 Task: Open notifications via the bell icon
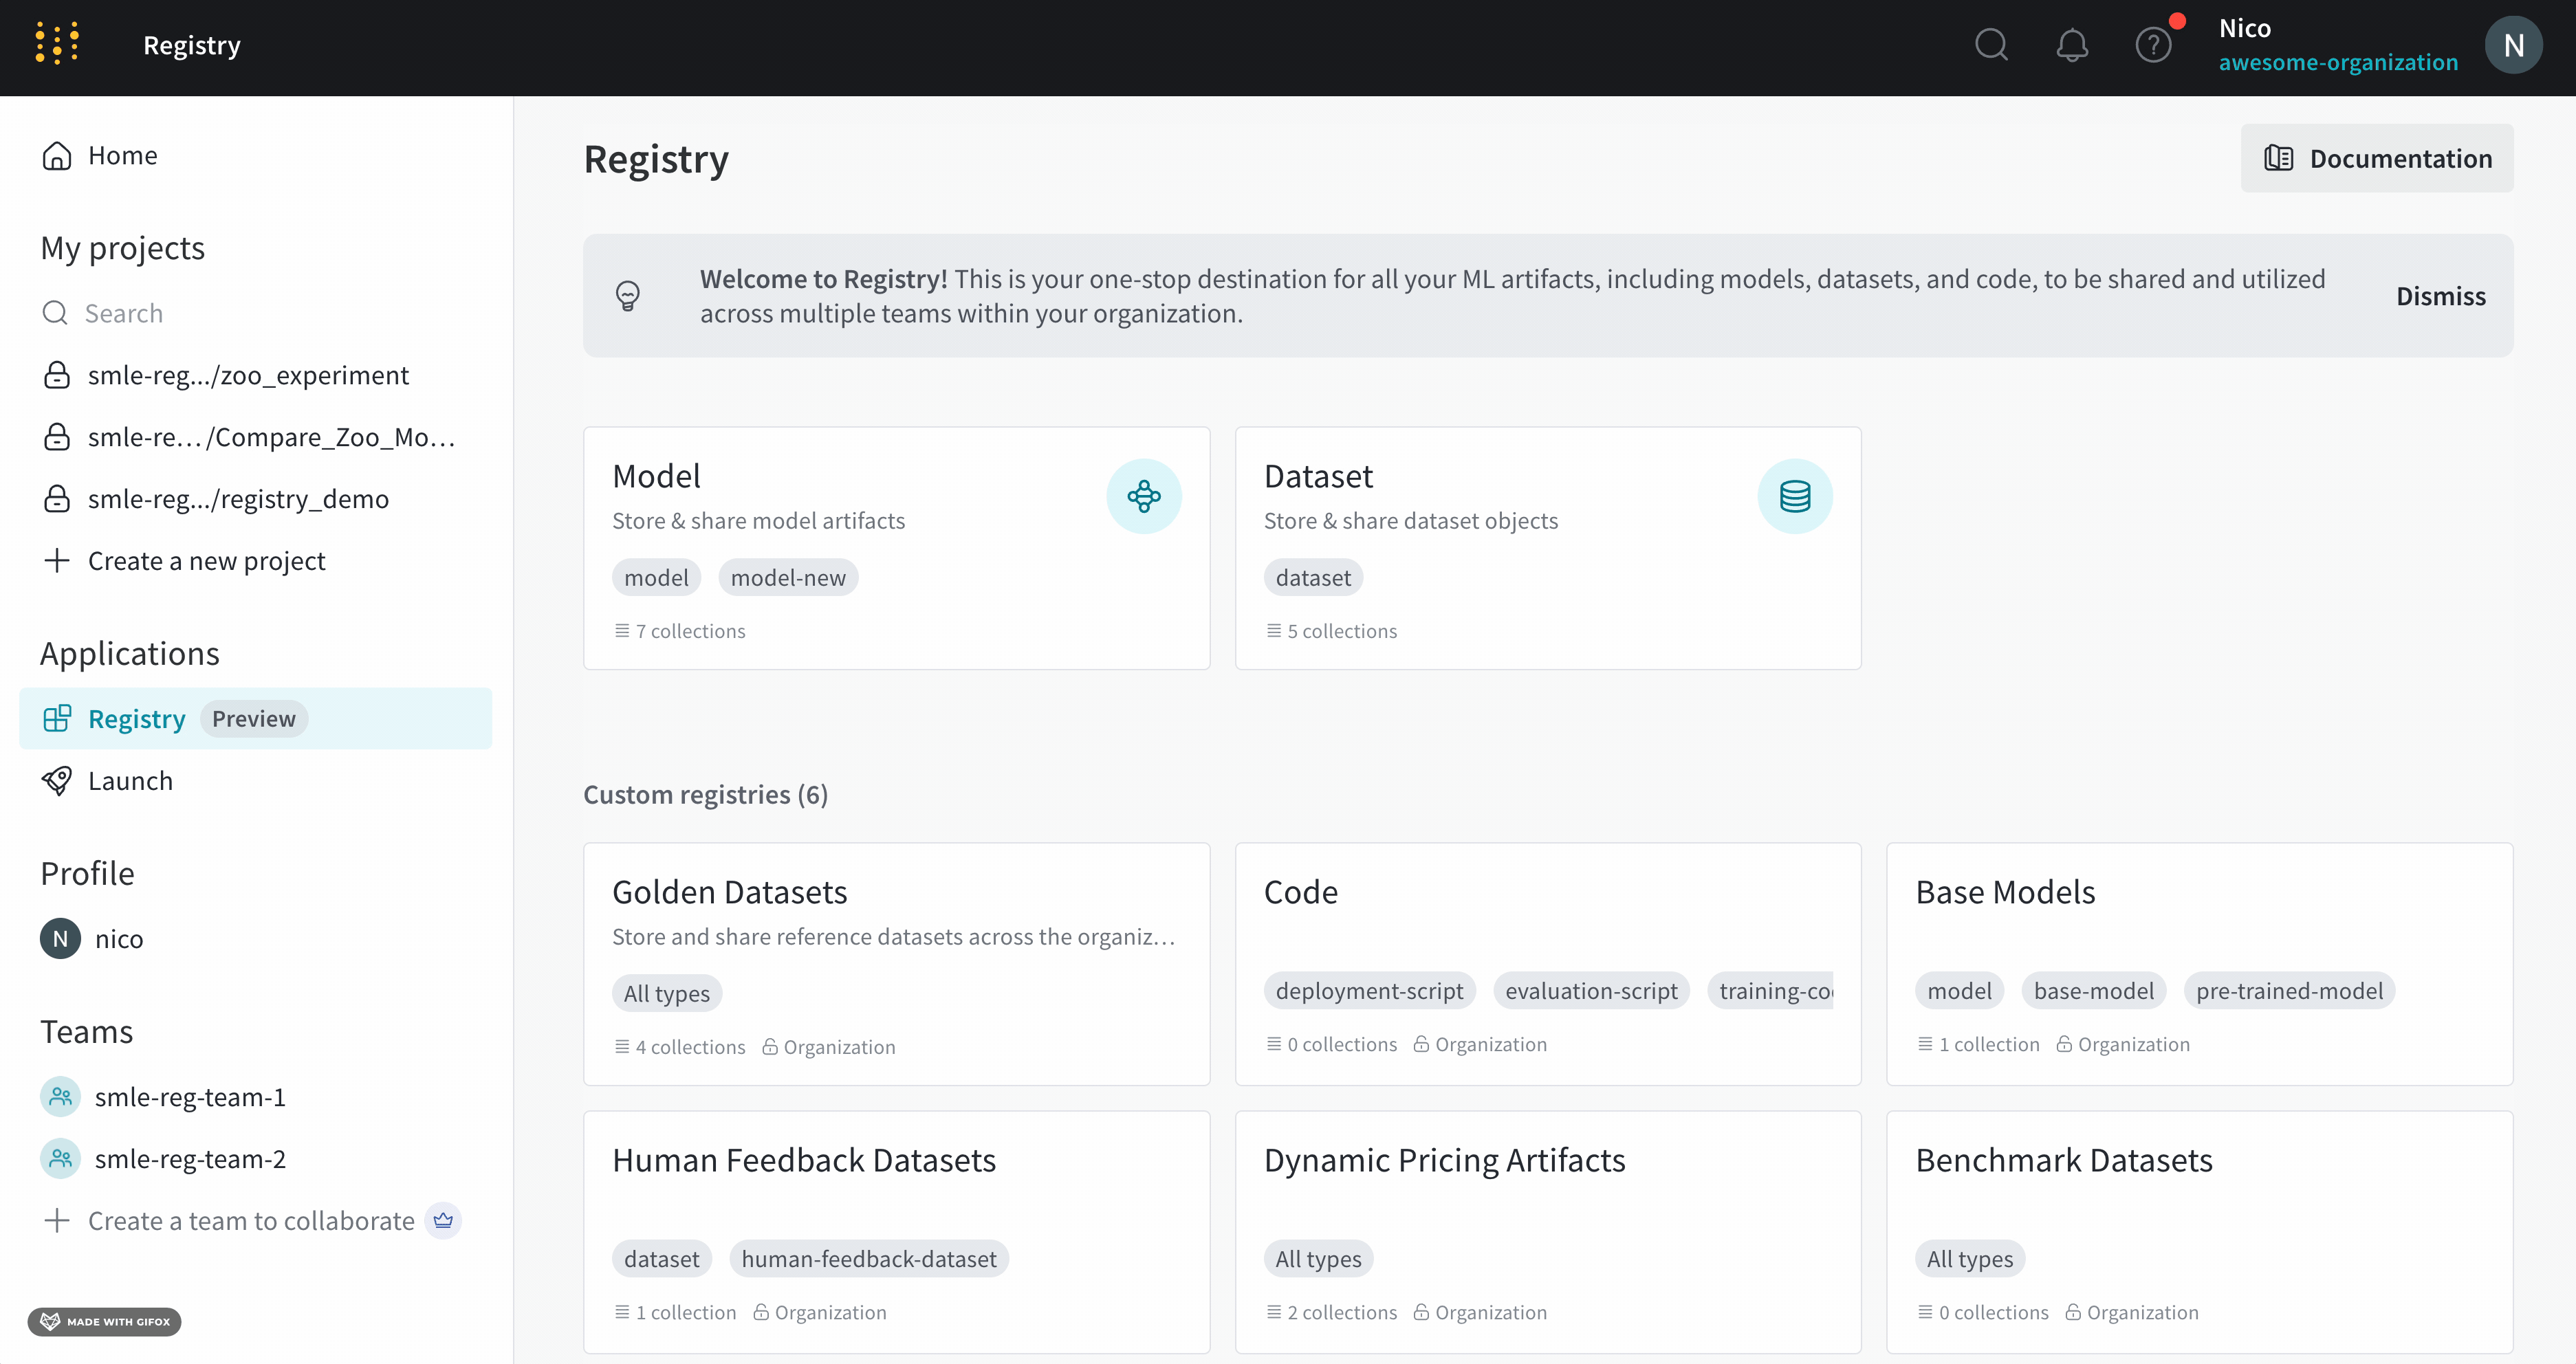2072,45
